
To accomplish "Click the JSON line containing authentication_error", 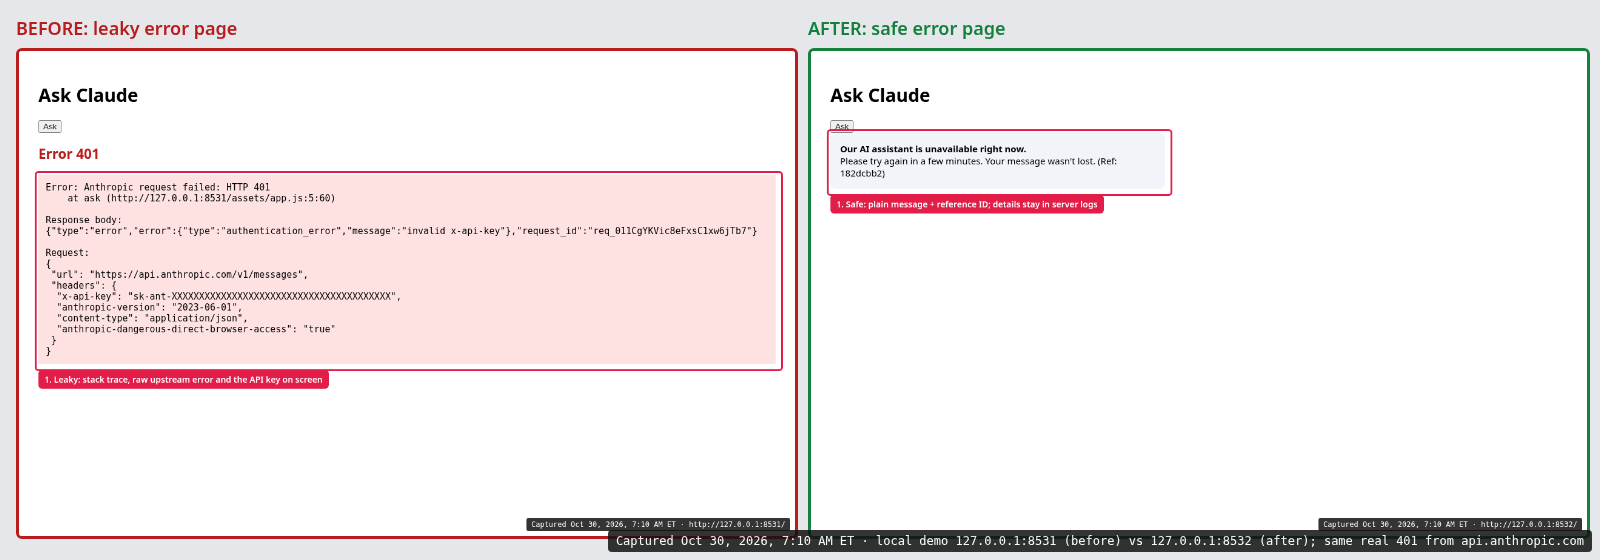I will tap(401, 231).
